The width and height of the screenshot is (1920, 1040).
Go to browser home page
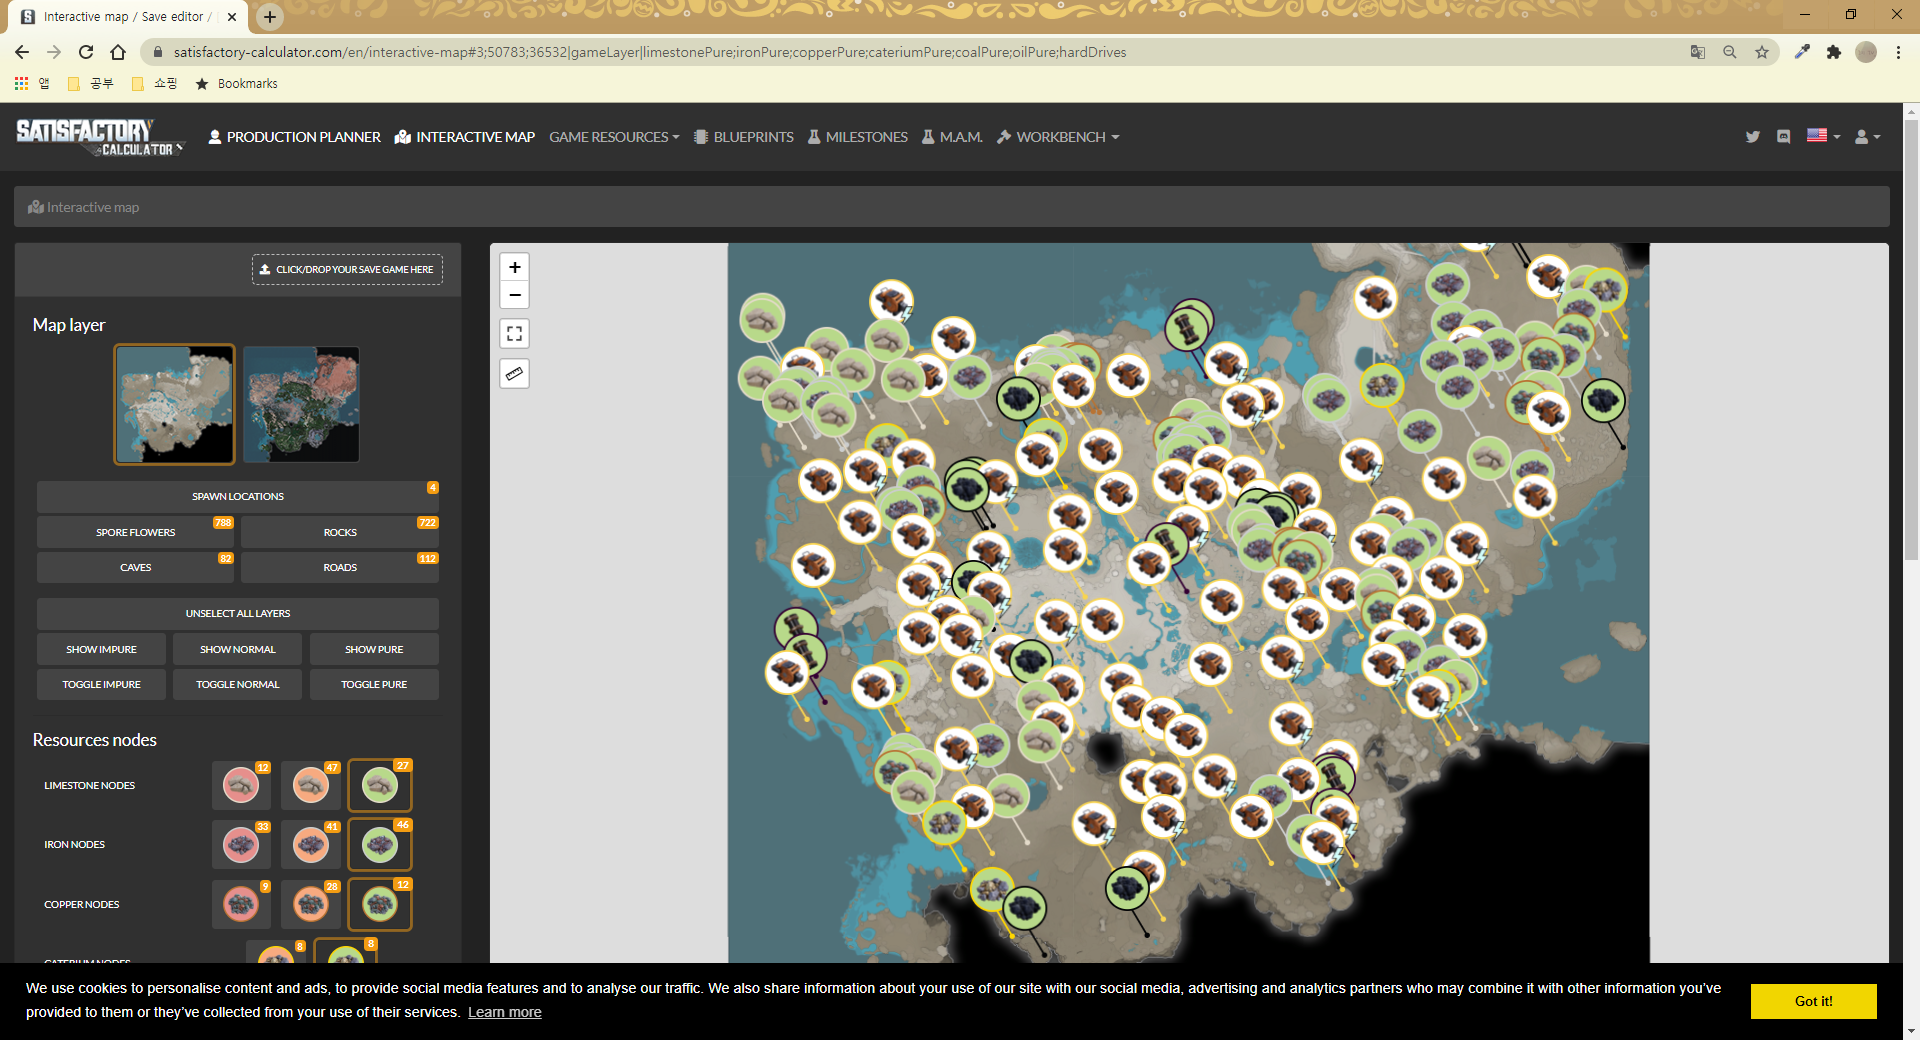tap(118, 52)
